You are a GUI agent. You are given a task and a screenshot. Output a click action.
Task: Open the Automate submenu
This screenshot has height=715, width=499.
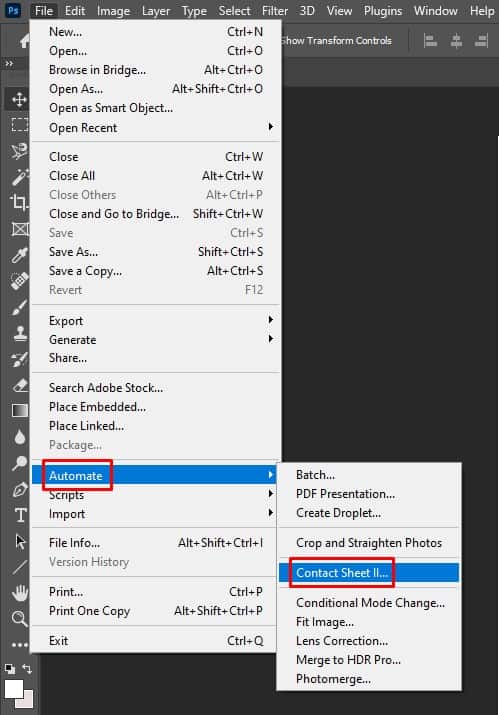(155, 476)
